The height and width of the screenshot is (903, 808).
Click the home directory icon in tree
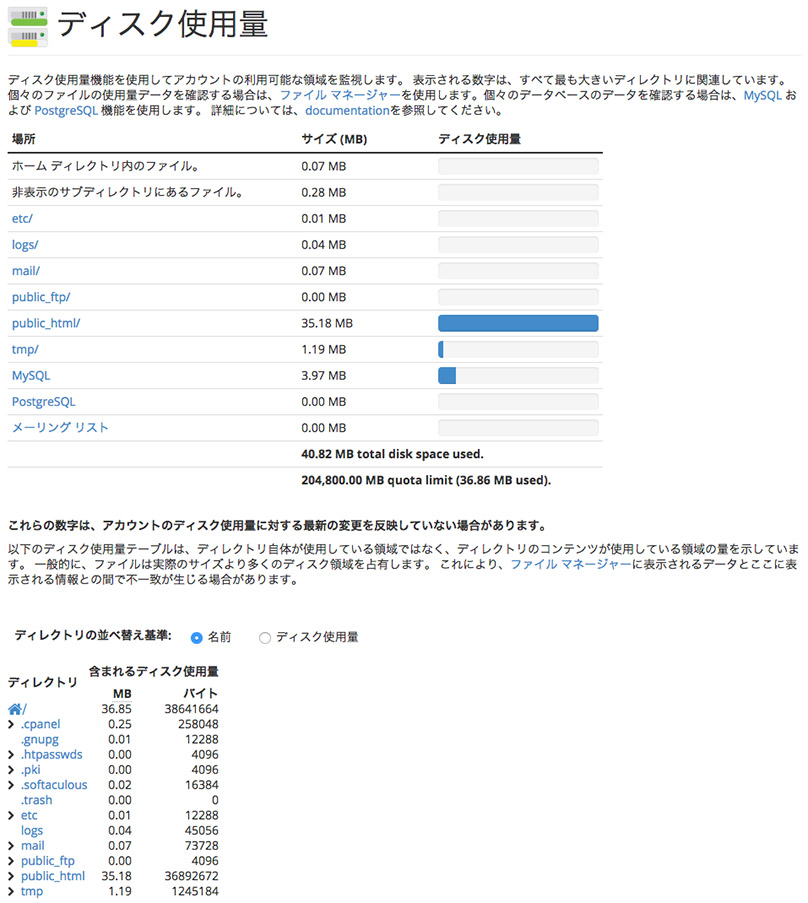14,709
